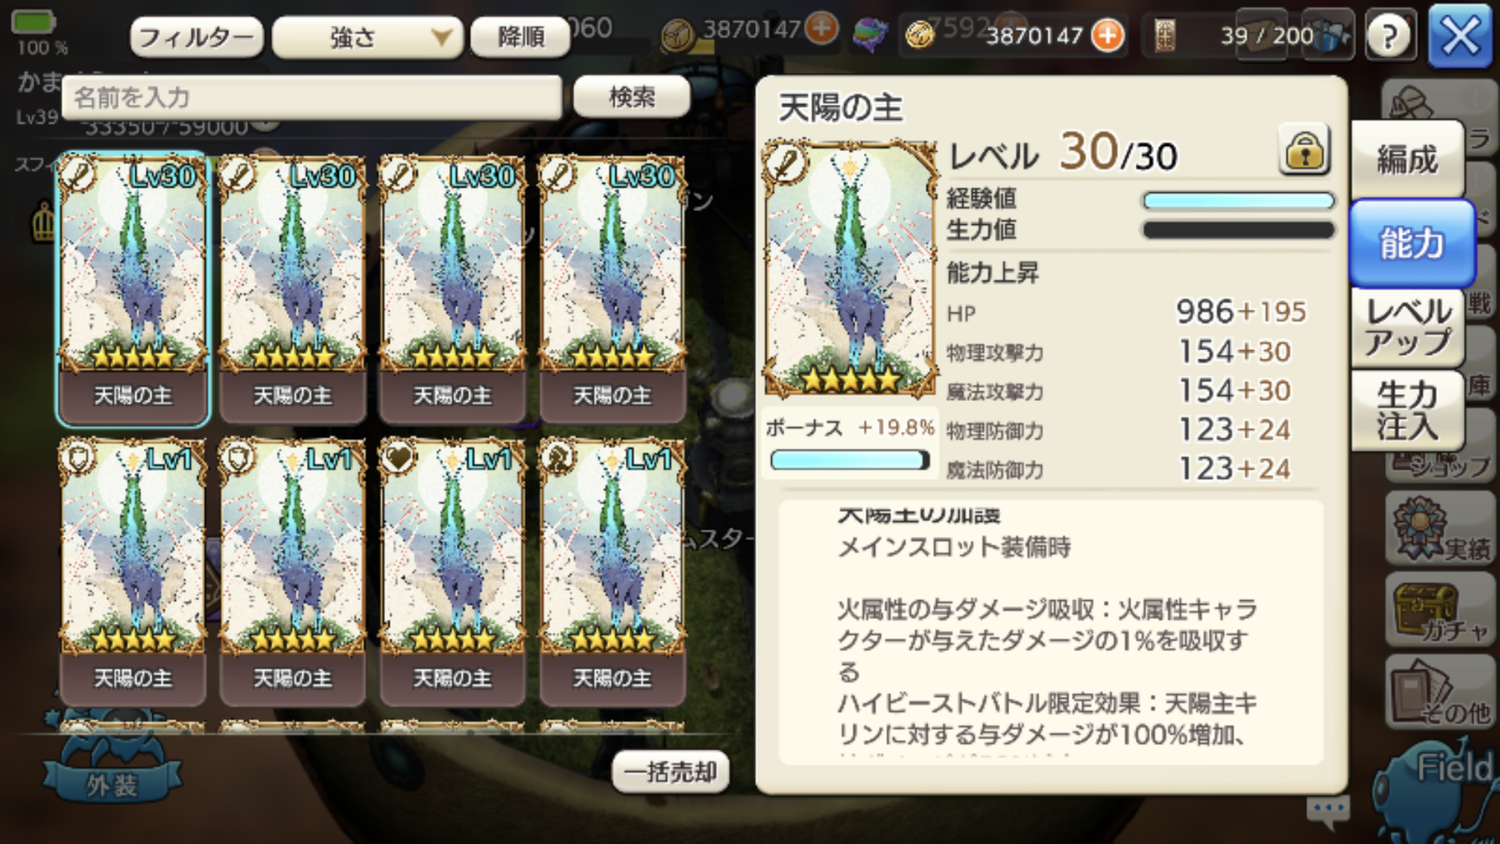
Task: Open the 実績 achievements medal icon
Action: pos(1440,528)
